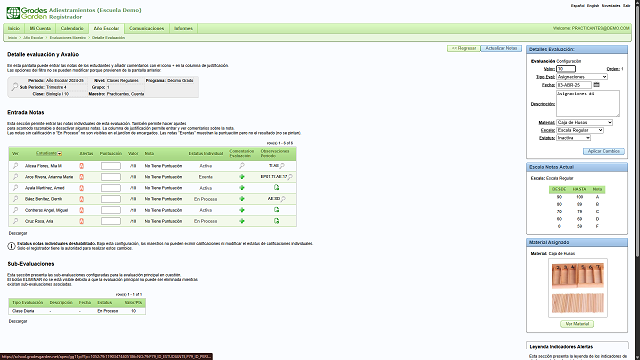640x360 pixels.
Task: Open the Estatus dropdown showing Inactiva
Action: (573, 138)
